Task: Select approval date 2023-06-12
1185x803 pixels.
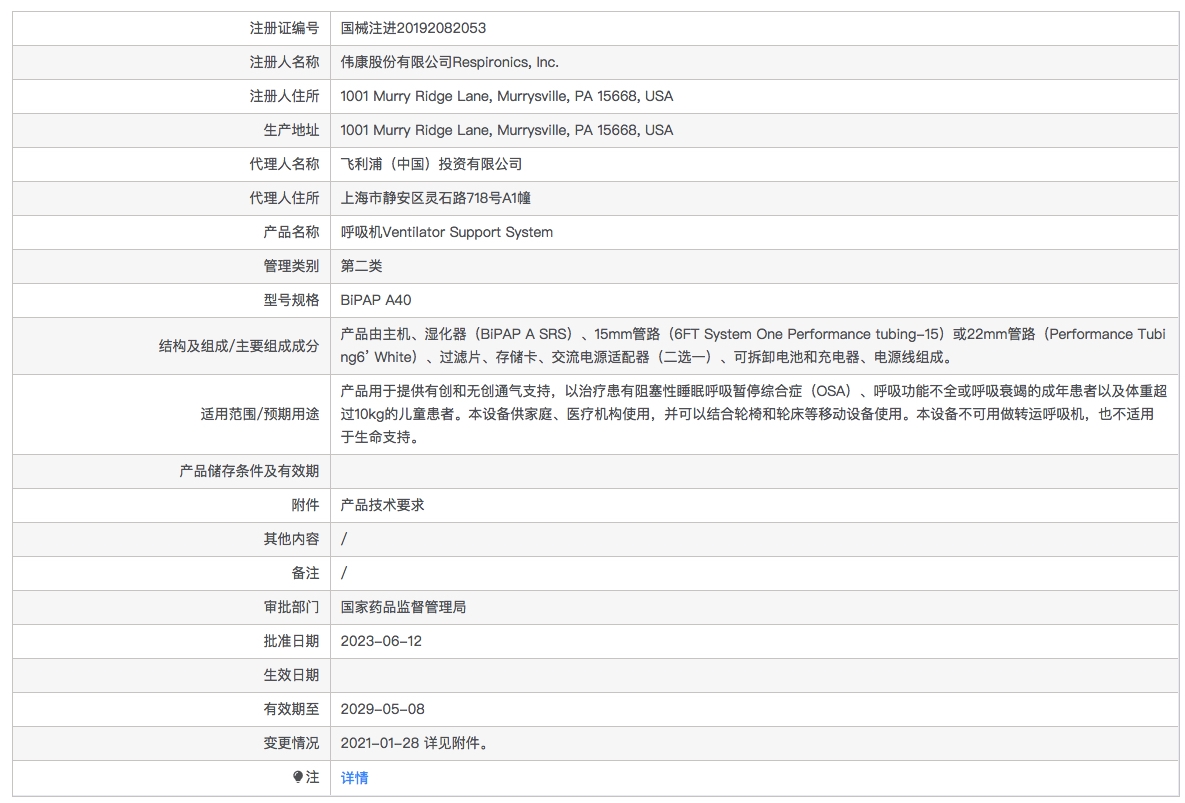Action: pos(381,641)
